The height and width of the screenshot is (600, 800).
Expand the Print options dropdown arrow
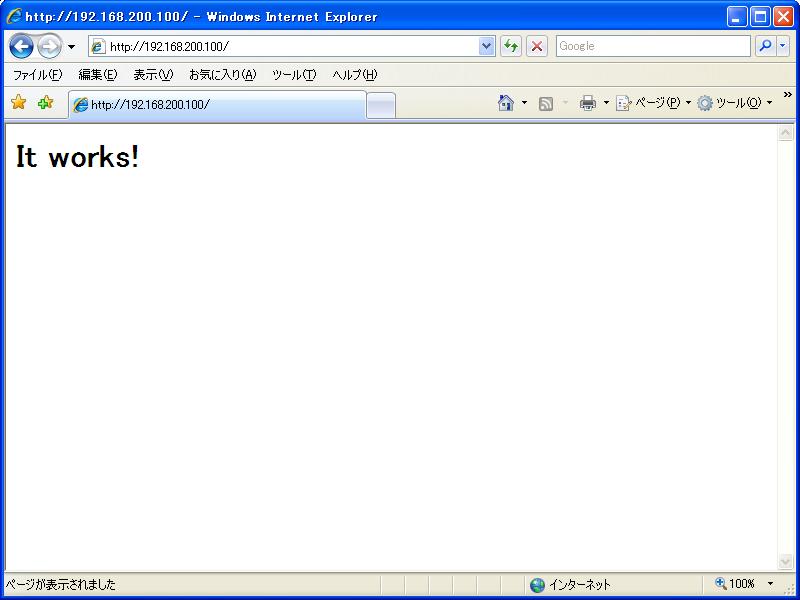point(606,103)
